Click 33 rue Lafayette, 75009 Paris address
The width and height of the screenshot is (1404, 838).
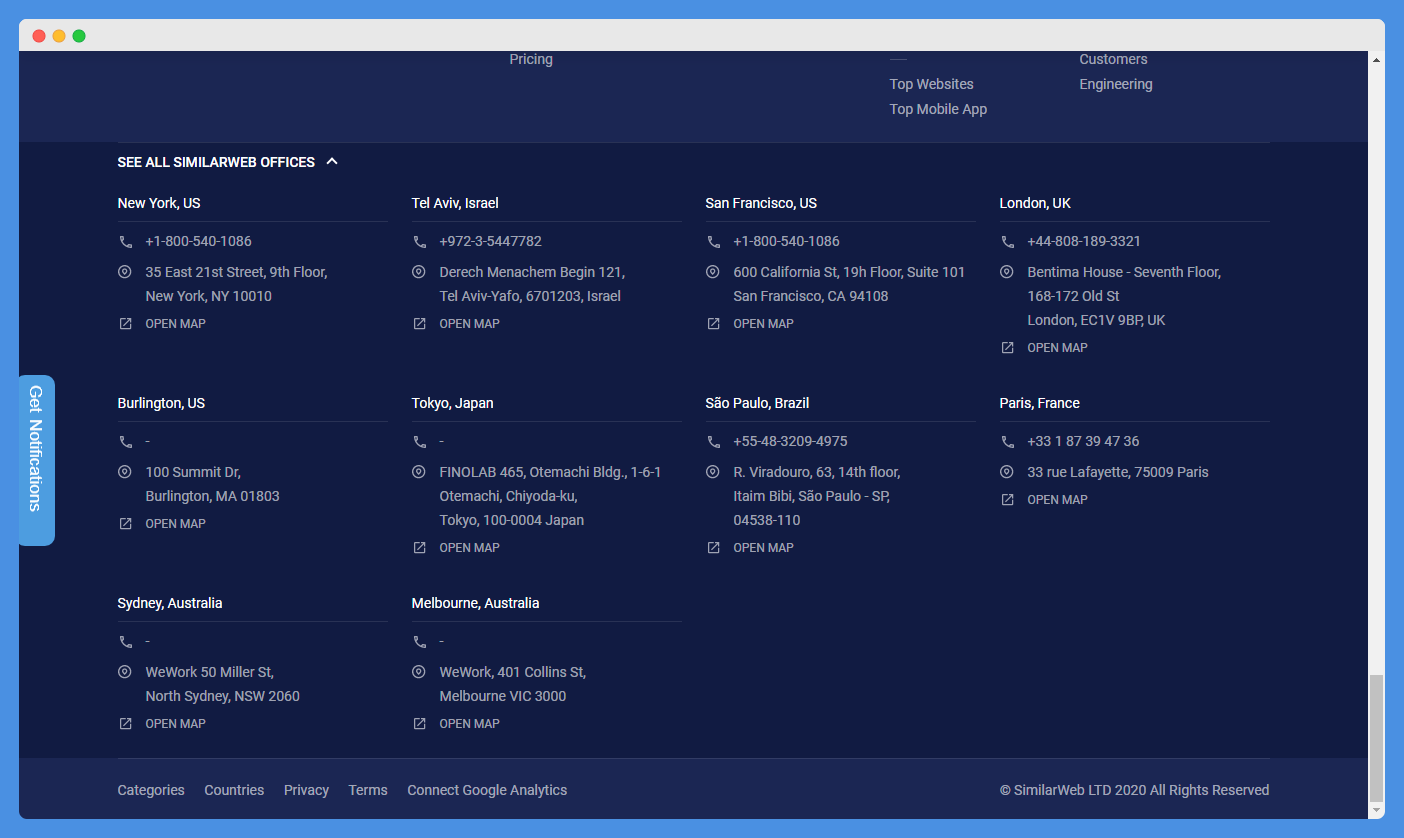tap(1118, 472)
